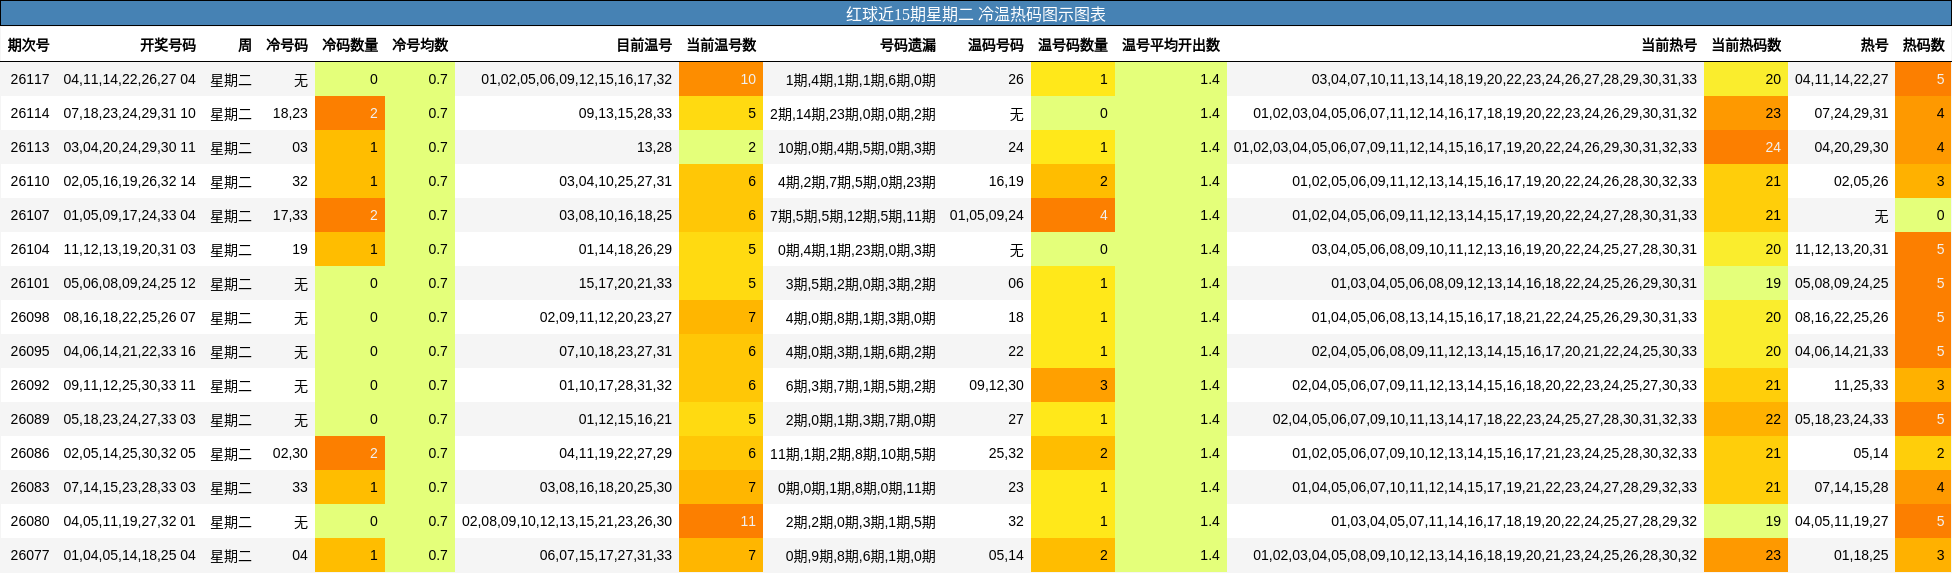The image size is (1952, 573).
Task: Click the 当前热号 column header
Action: pyautogui.click(x=1669, y=45)
